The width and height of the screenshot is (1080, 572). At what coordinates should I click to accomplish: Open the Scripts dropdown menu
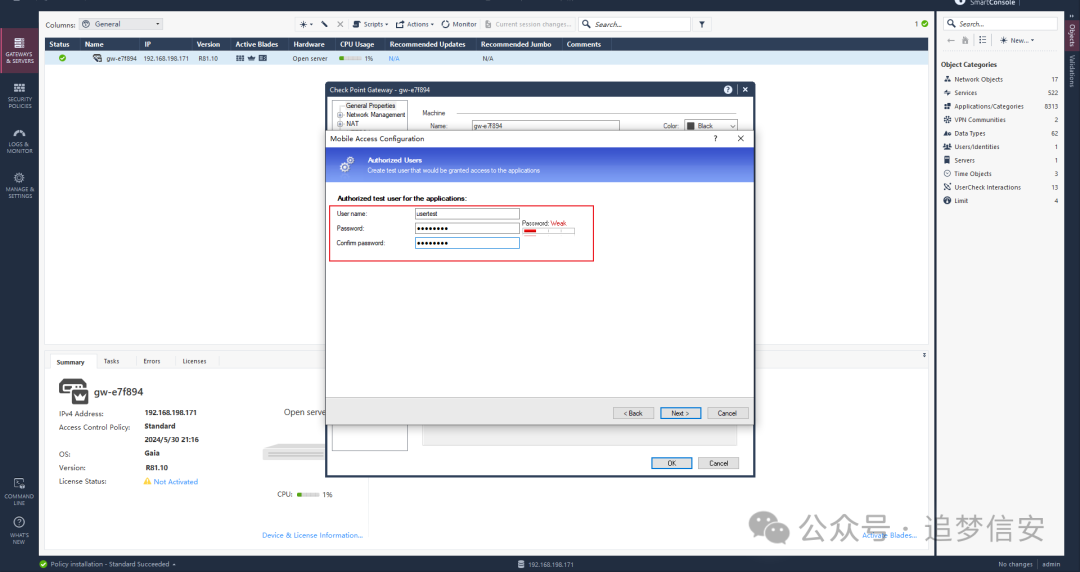point(371,24)
